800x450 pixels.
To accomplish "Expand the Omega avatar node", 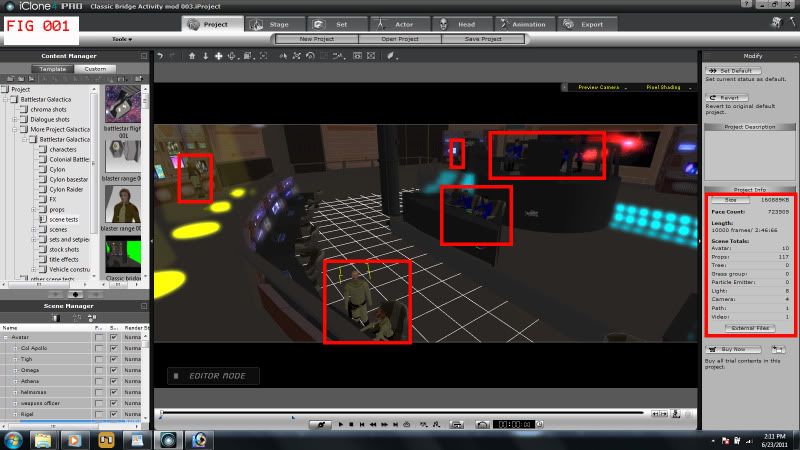I will 15,370.
